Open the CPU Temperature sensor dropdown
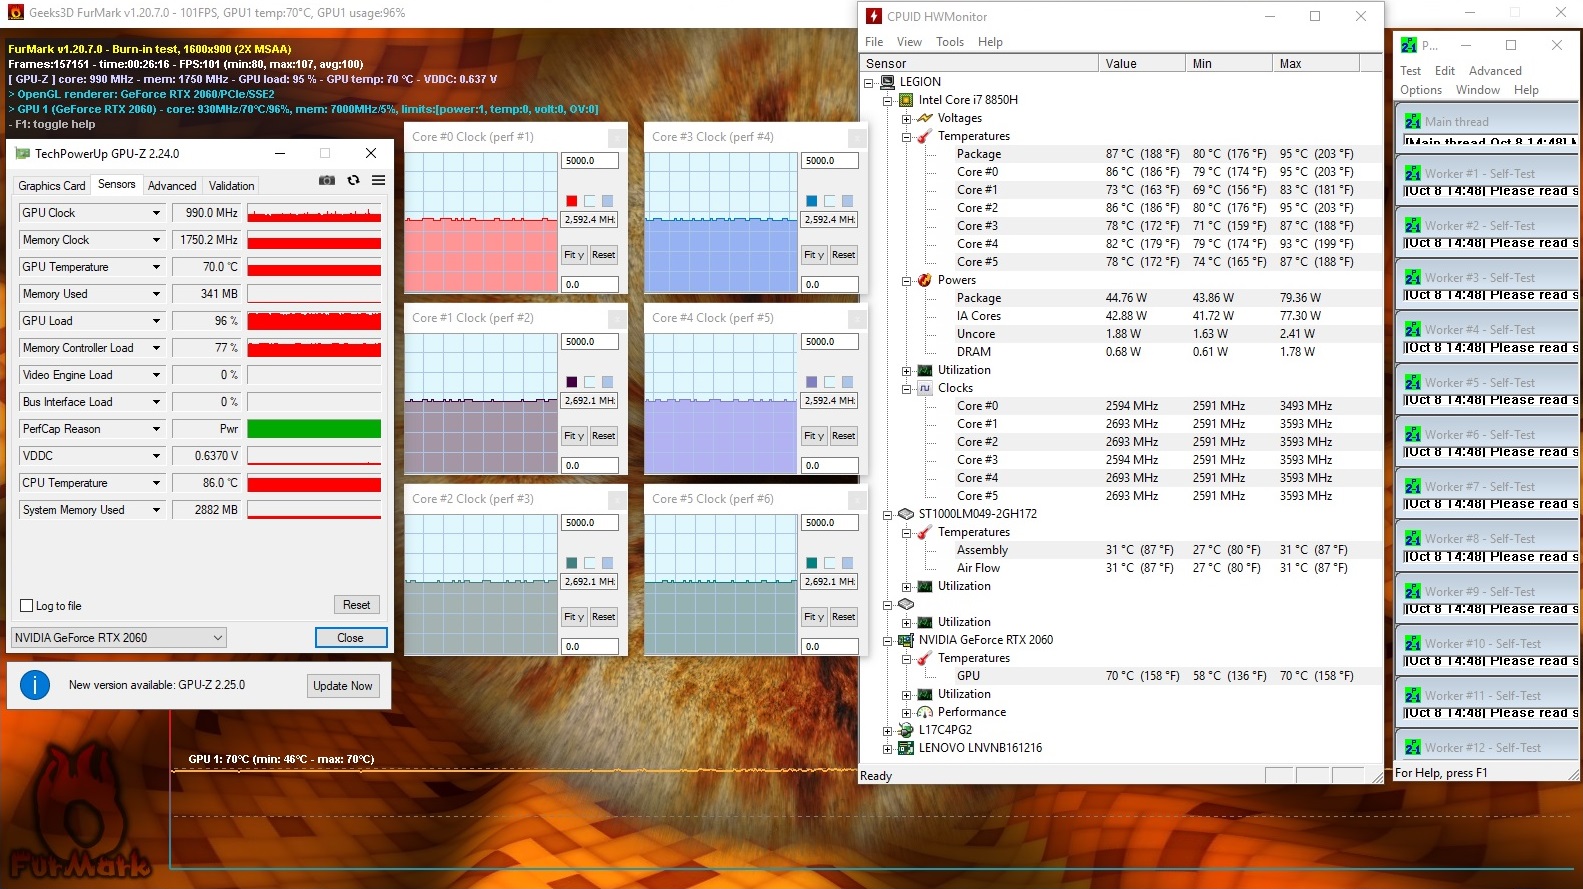The image size is (1583, 889). pos(156,483)
